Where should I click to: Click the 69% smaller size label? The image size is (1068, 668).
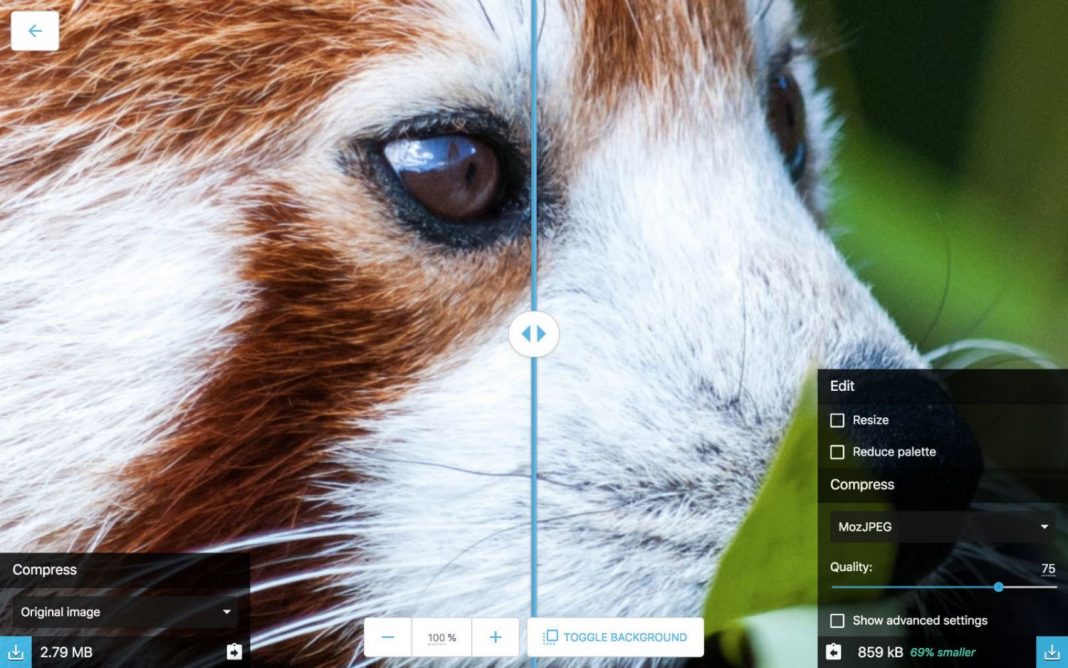point(942,652)
